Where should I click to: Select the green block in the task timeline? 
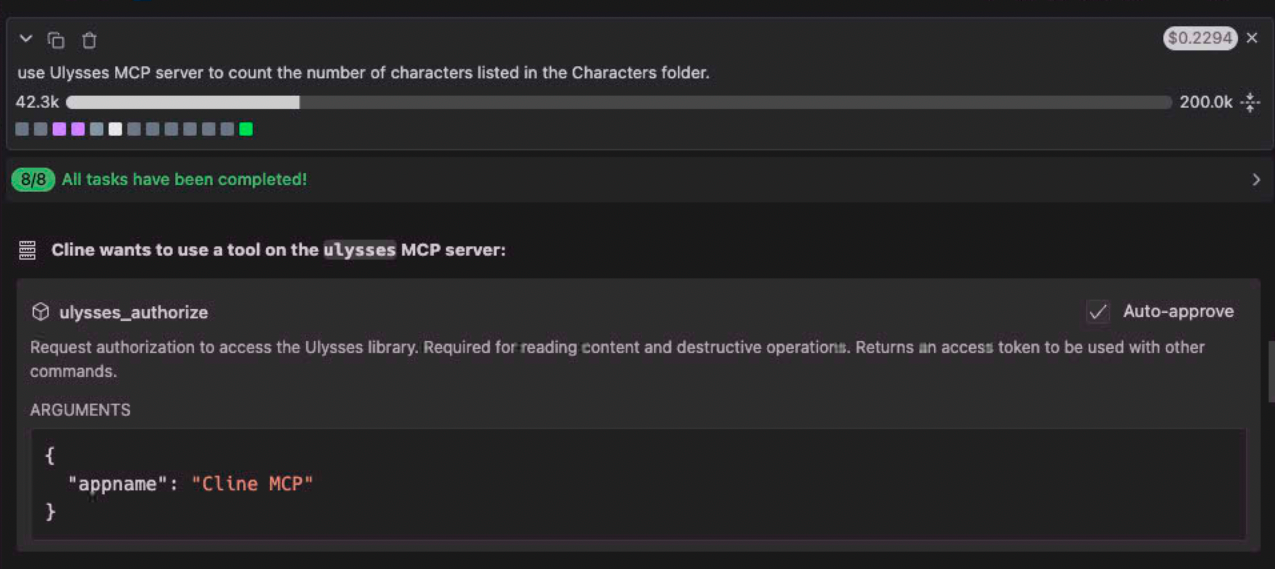tap(246, 129)
